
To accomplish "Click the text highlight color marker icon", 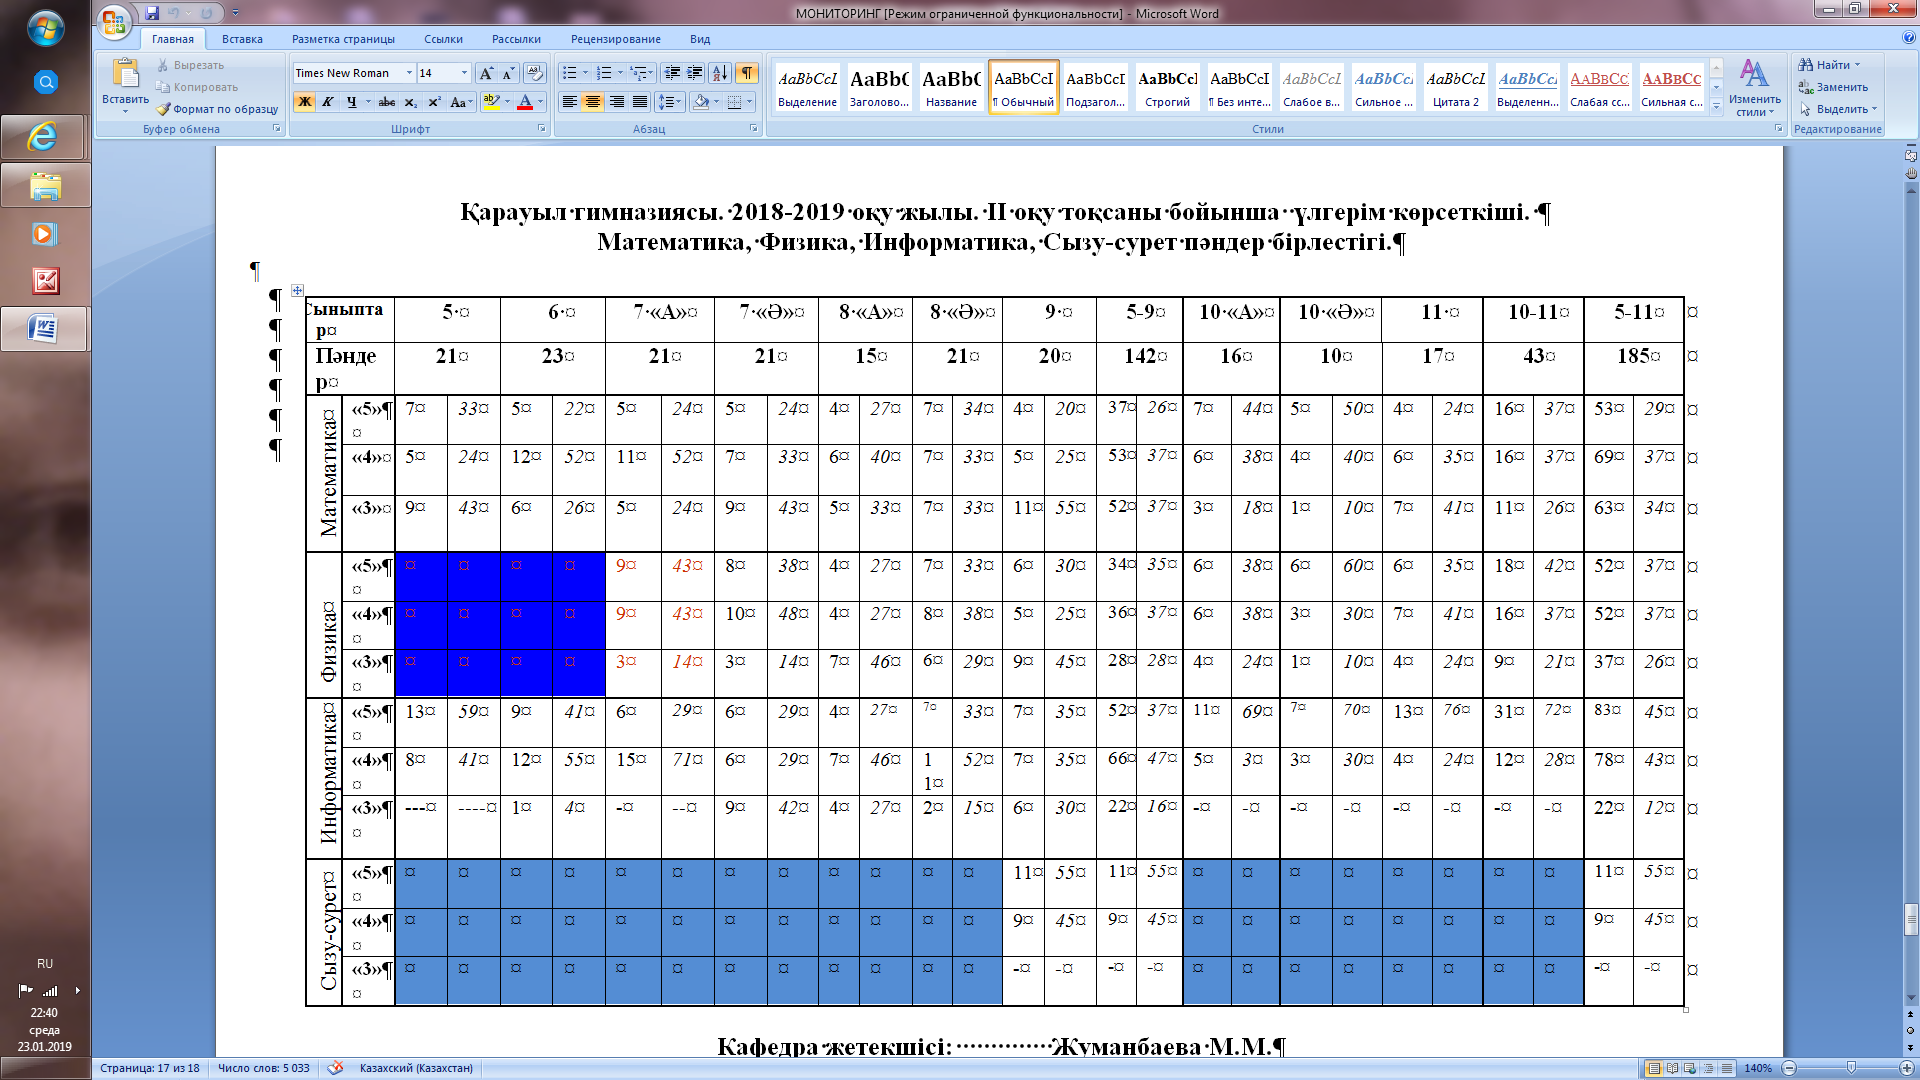I will click(490, 102).
